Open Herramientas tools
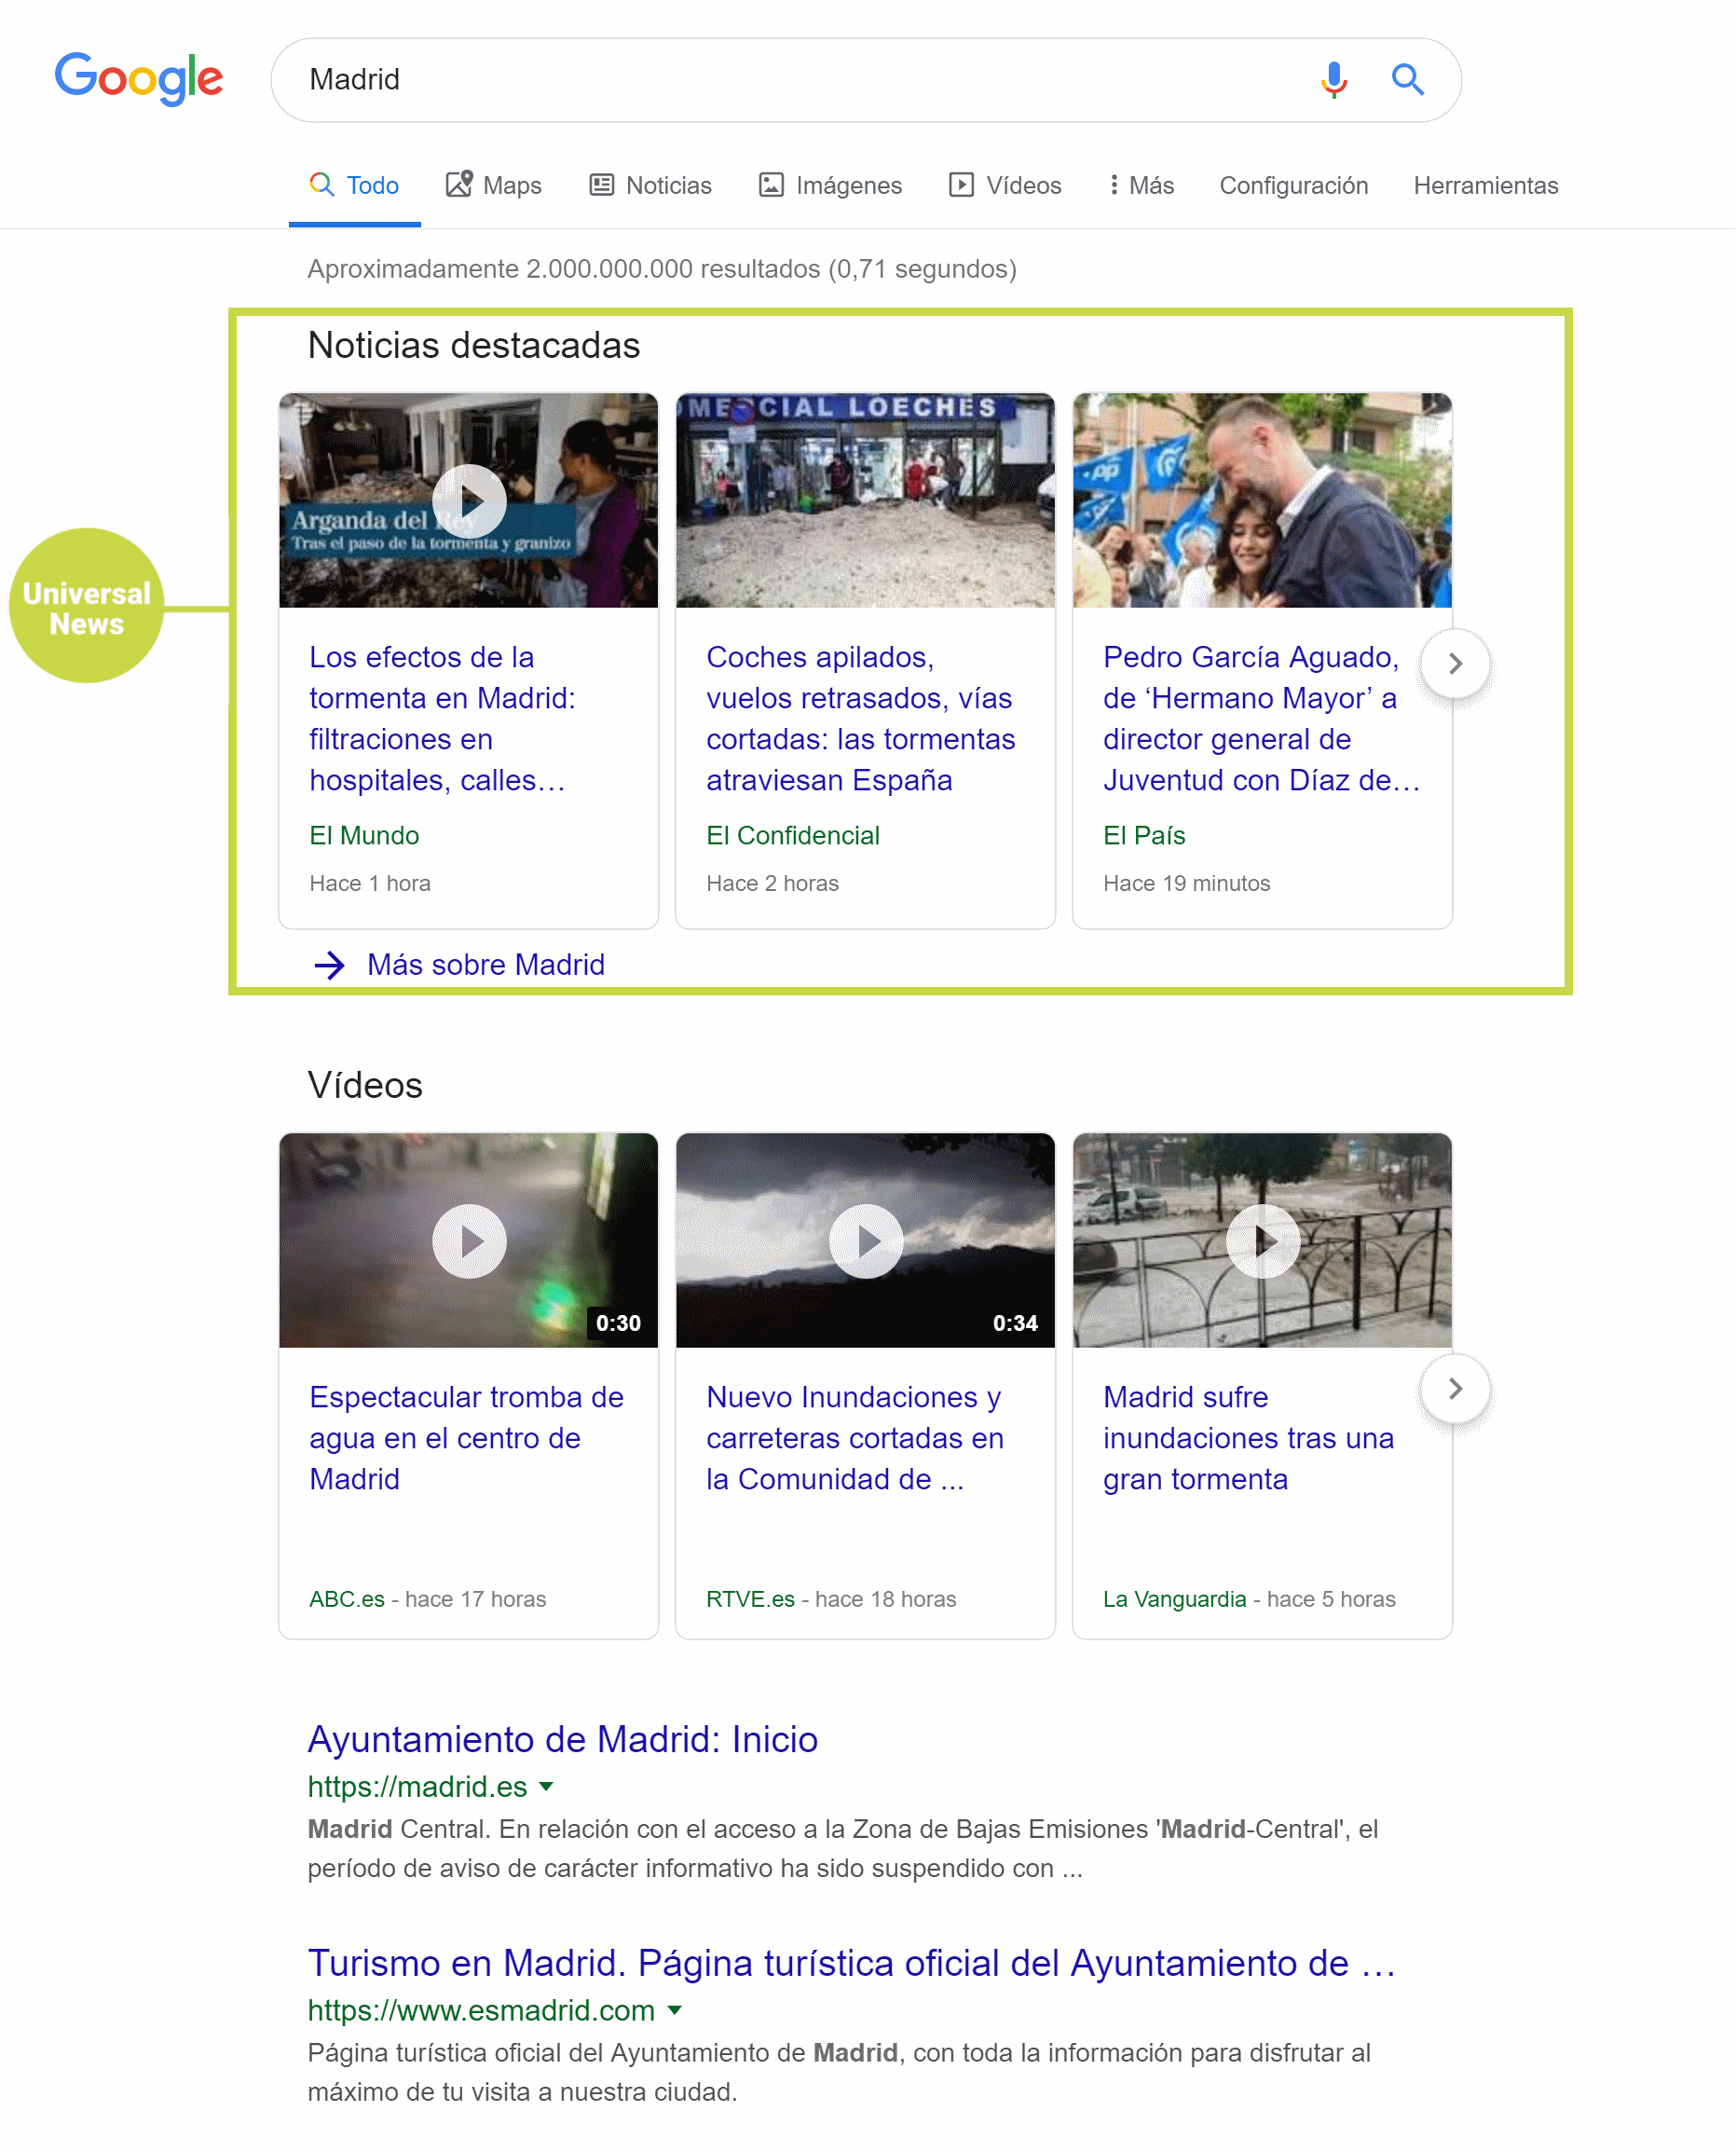Image resolution: width=1736 pixels, height=2152 pixels. coord(1486,185)
